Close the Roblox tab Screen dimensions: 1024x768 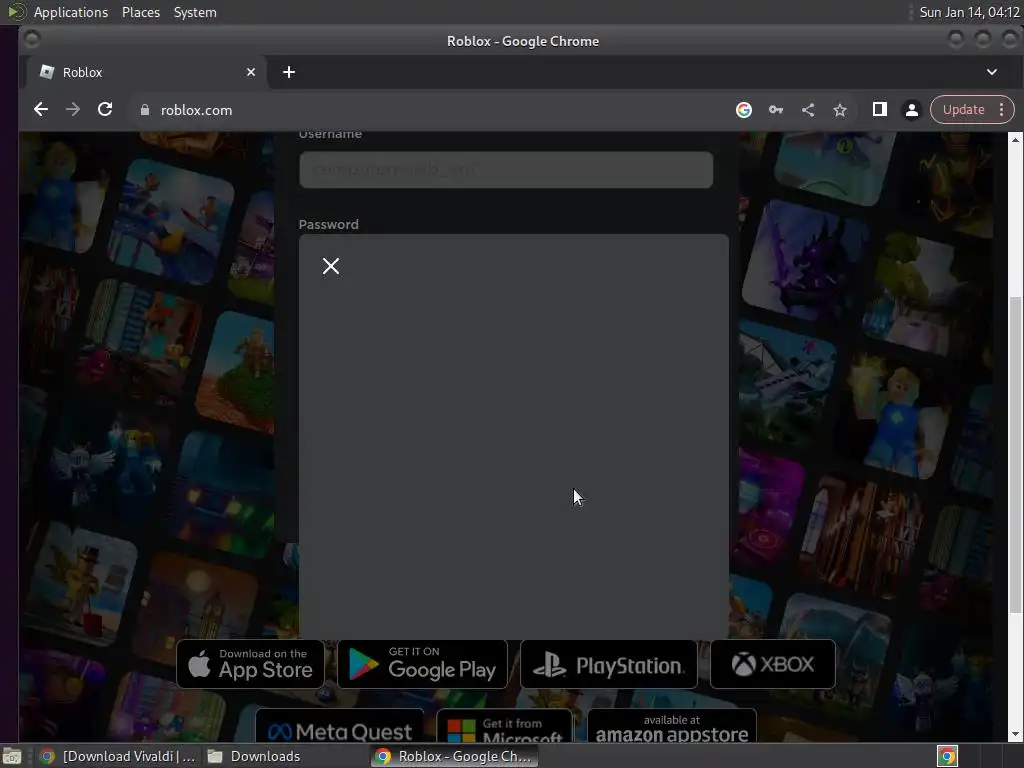251,72
